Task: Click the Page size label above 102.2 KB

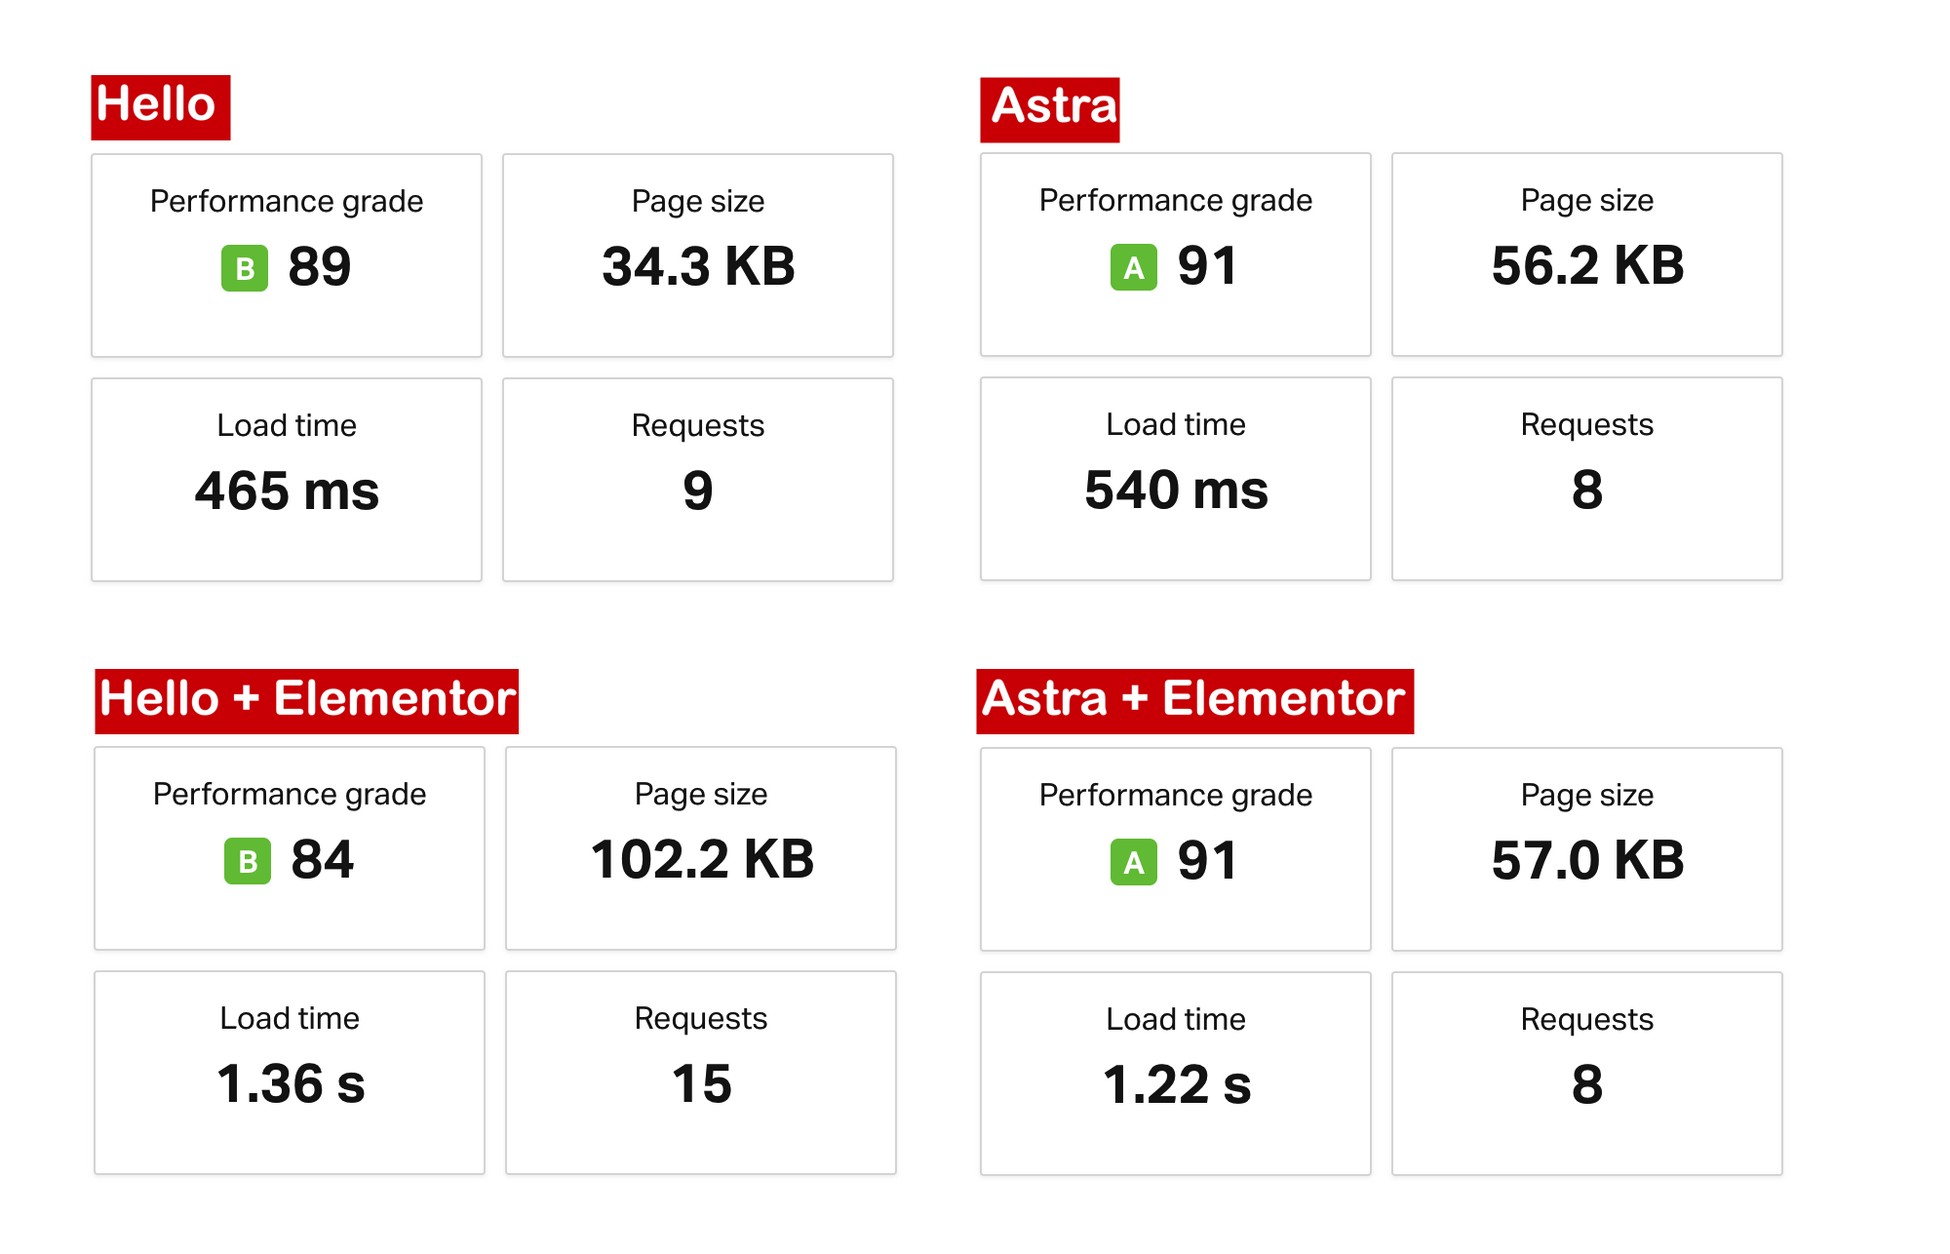Action: [701, 794]
